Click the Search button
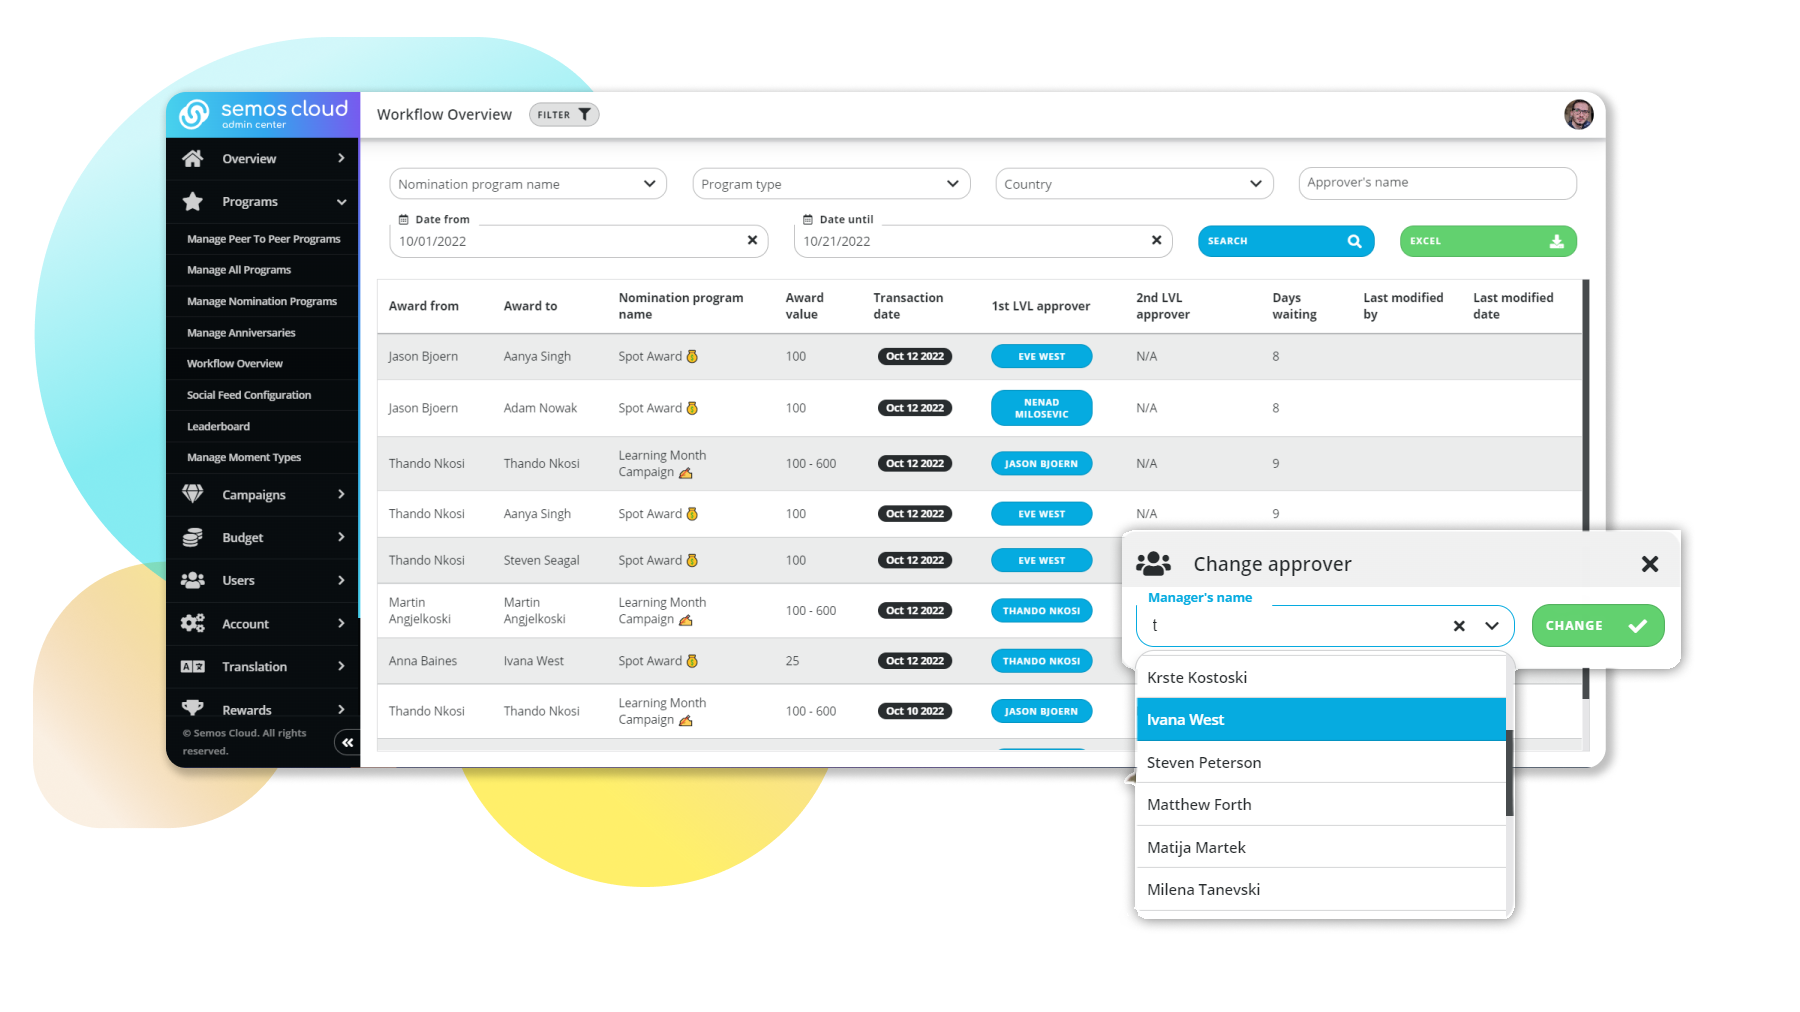1800x1012 pixels. 1286,241
